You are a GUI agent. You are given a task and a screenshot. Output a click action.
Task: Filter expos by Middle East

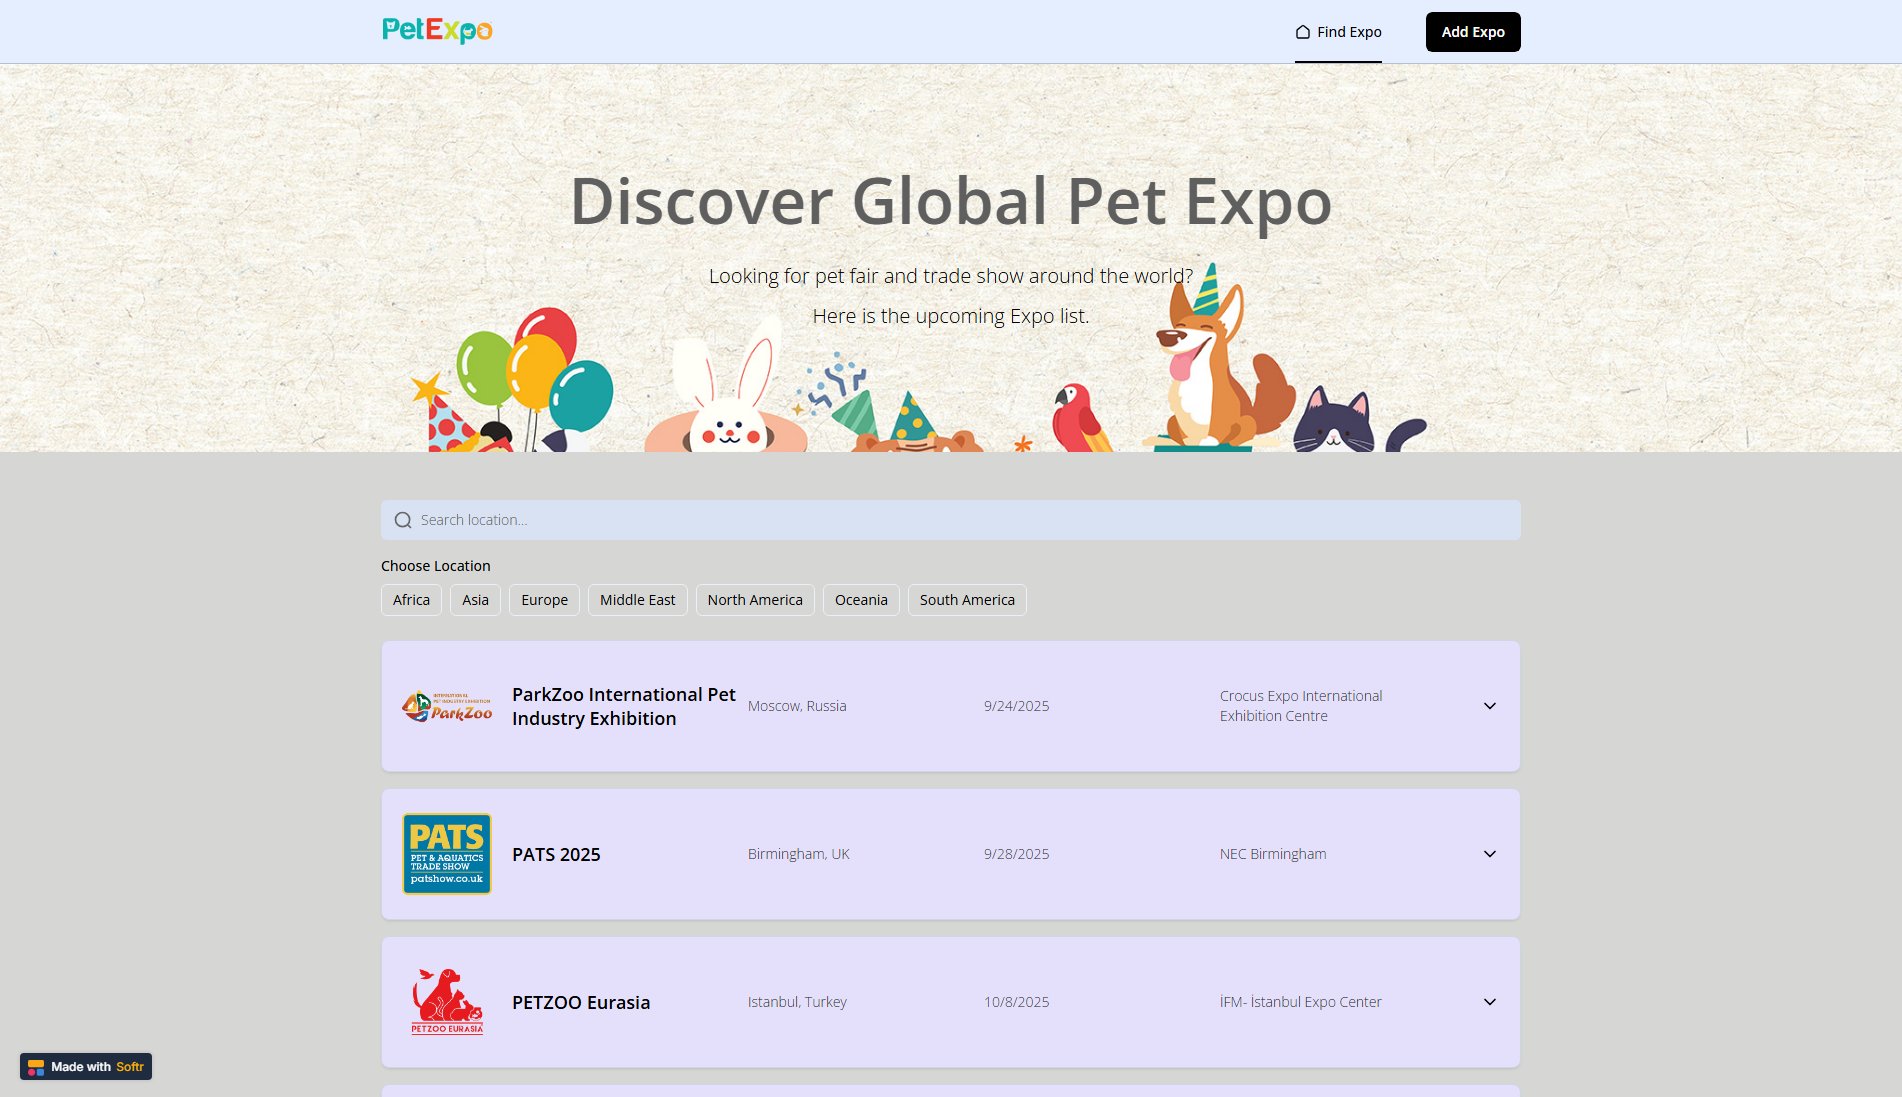click(x=637, y=600)
